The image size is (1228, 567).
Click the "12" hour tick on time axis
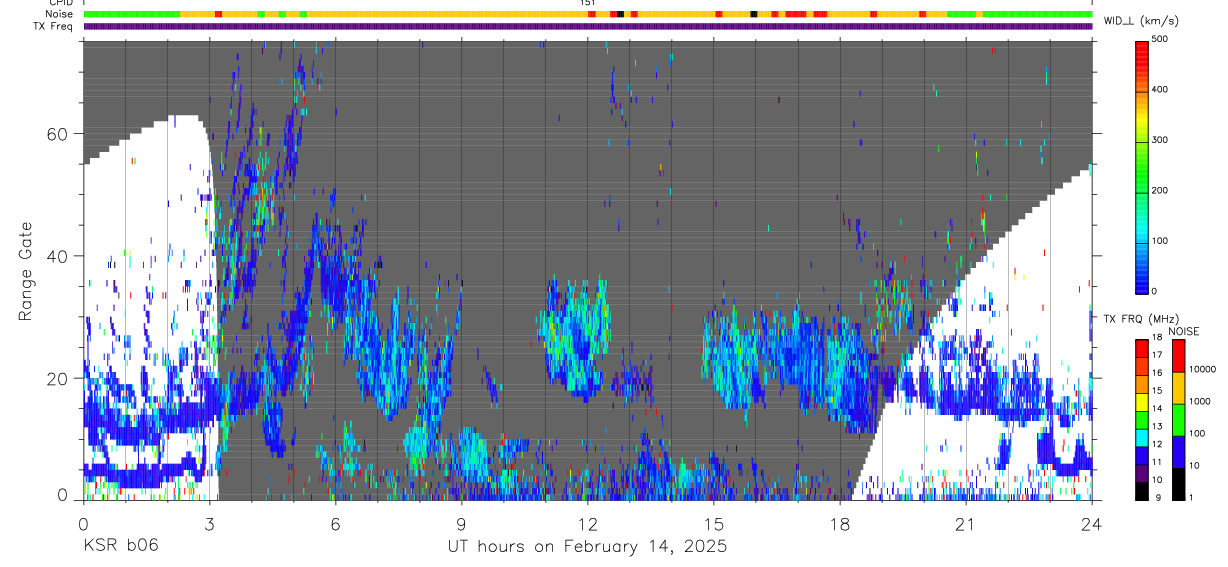587,523
